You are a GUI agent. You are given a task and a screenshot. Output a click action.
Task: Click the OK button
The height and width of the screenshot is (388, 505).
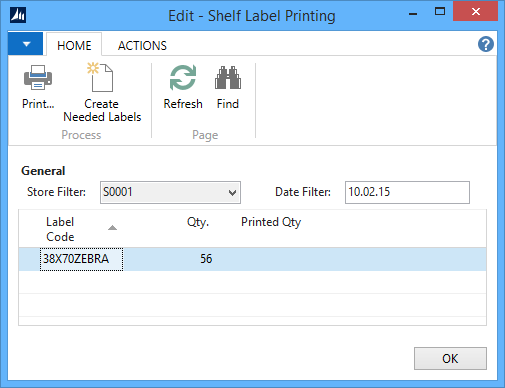tap(450, 358)
